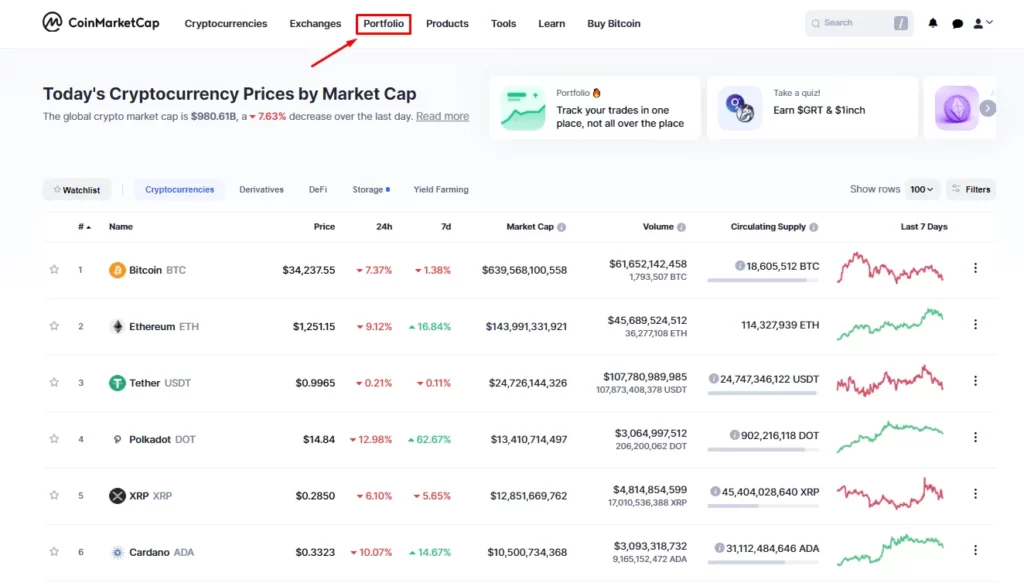The height and width of the screenshot is (586, 1024).
Task: Open the chat bubble icon
Action: coord(958,23)
